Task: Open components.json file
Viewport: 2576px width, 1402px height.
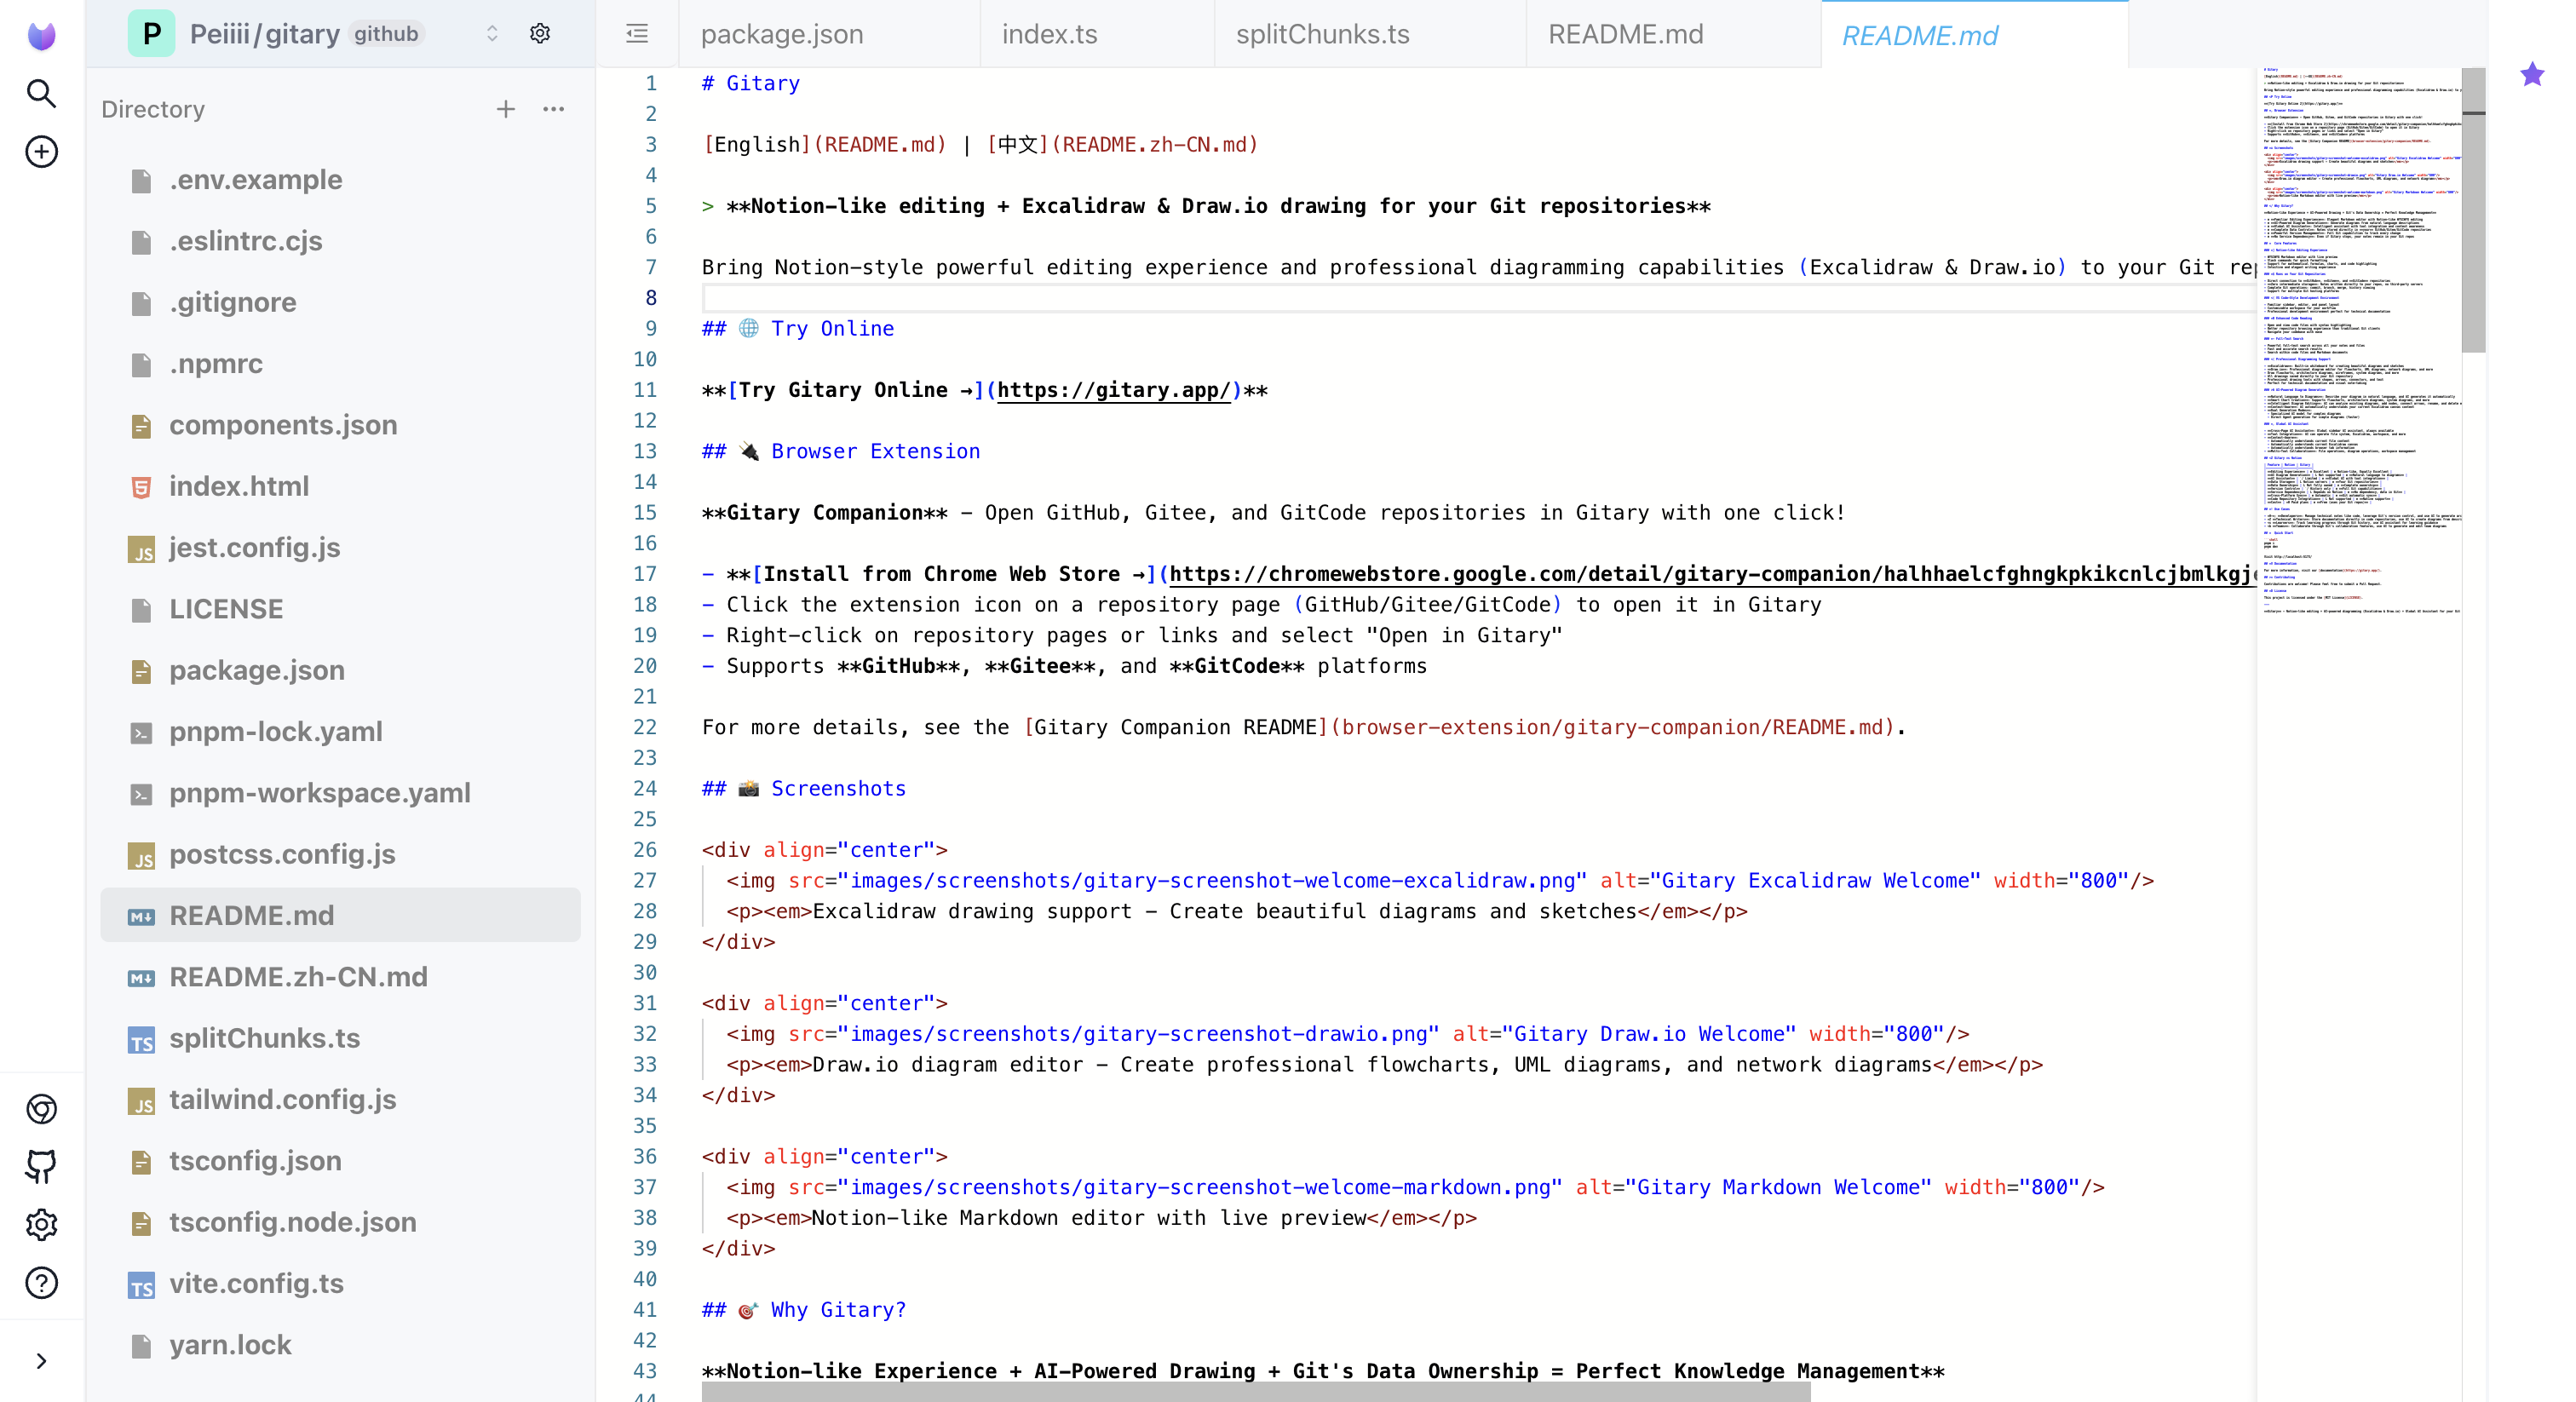Action: click(x=340, y=425)
